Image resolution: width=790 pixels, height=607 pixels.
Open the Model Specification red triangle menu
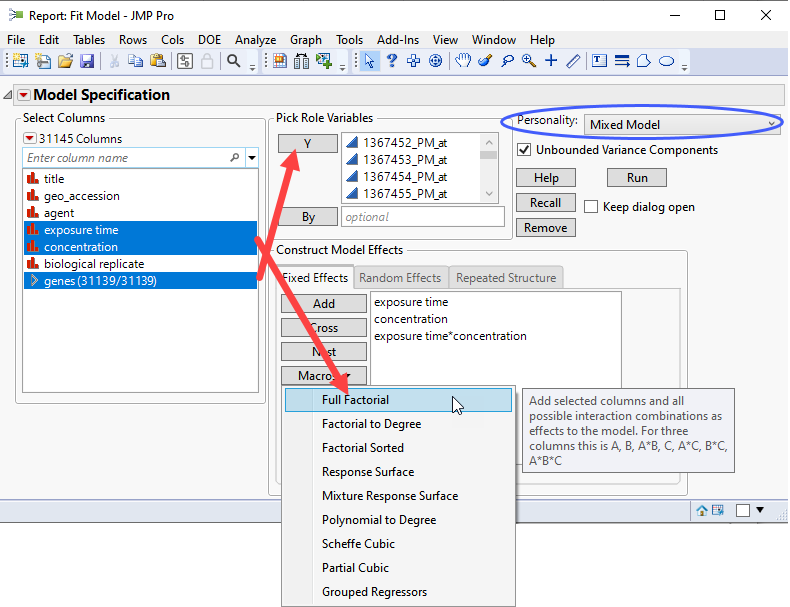point(24,95)
